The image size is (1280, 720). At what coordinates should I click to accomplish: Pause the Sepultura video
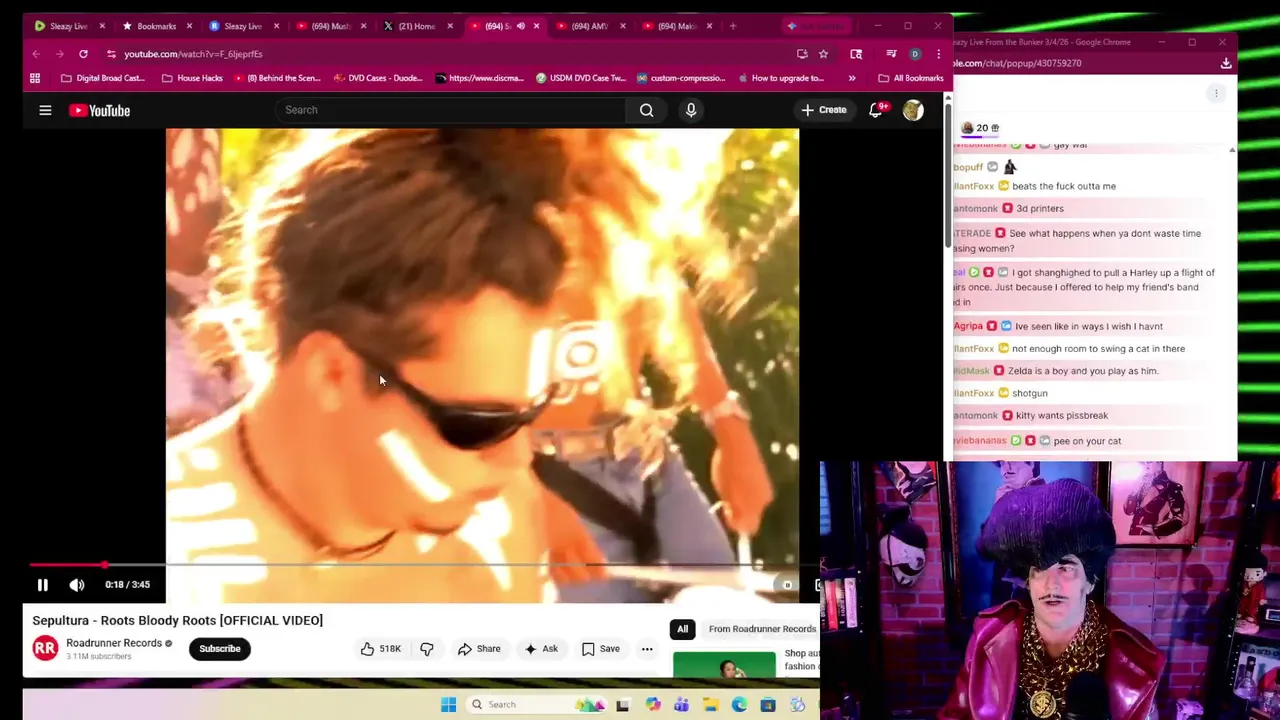[42, 585]
